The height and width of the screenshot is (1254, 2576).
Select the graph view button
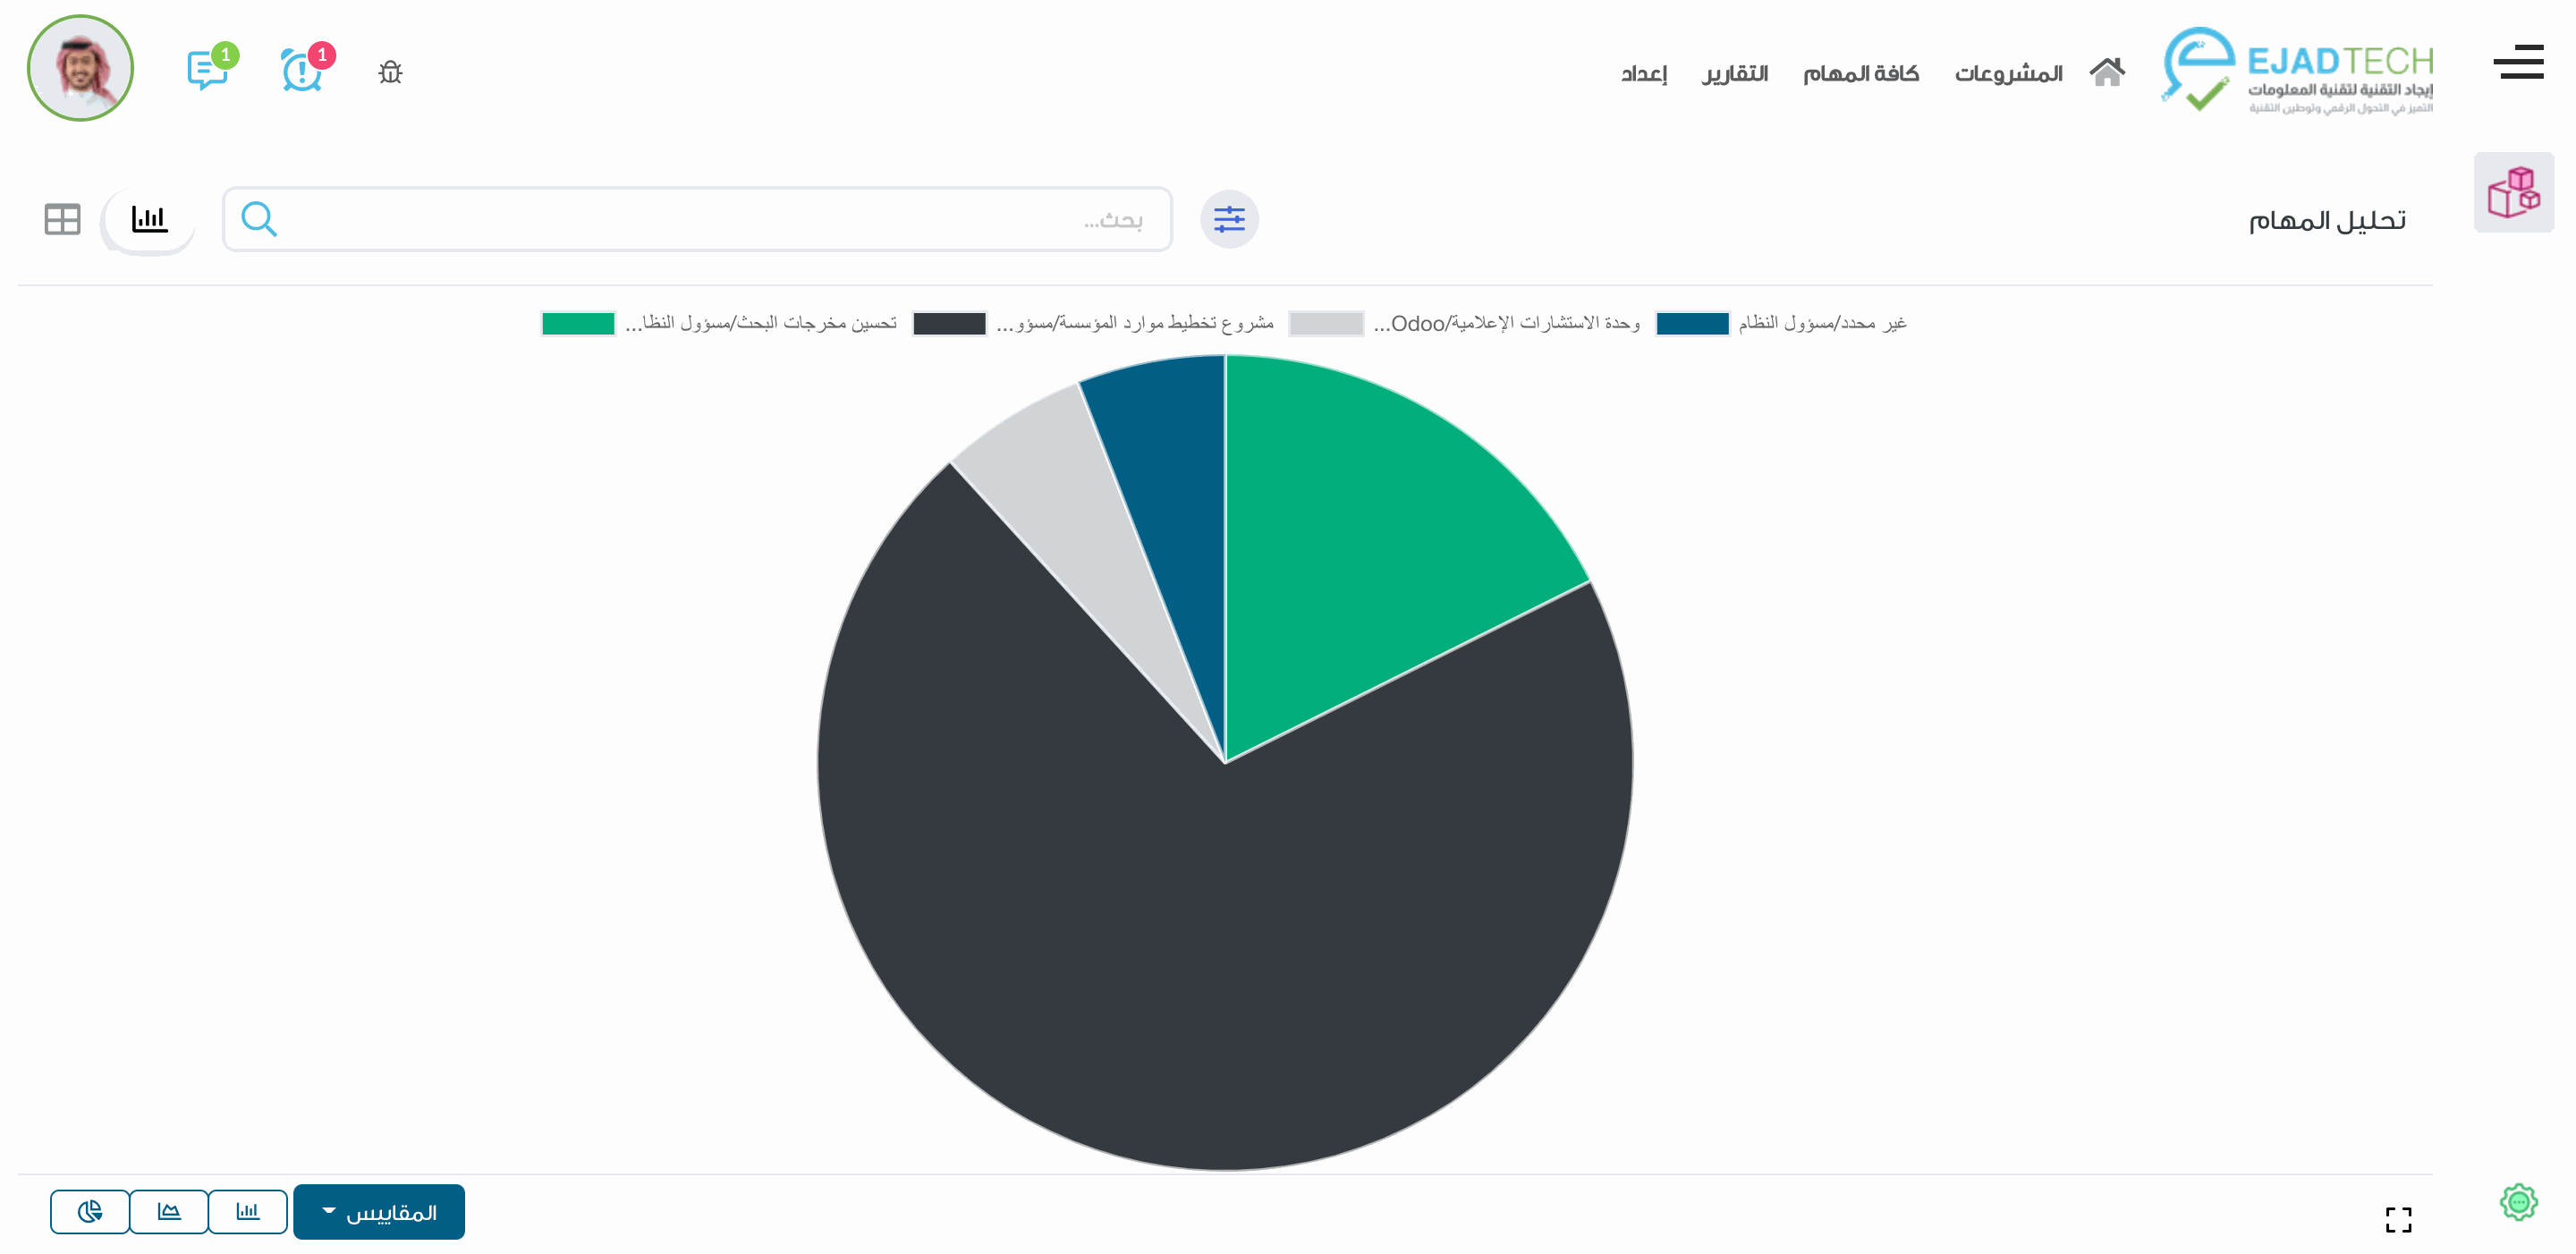149,219
